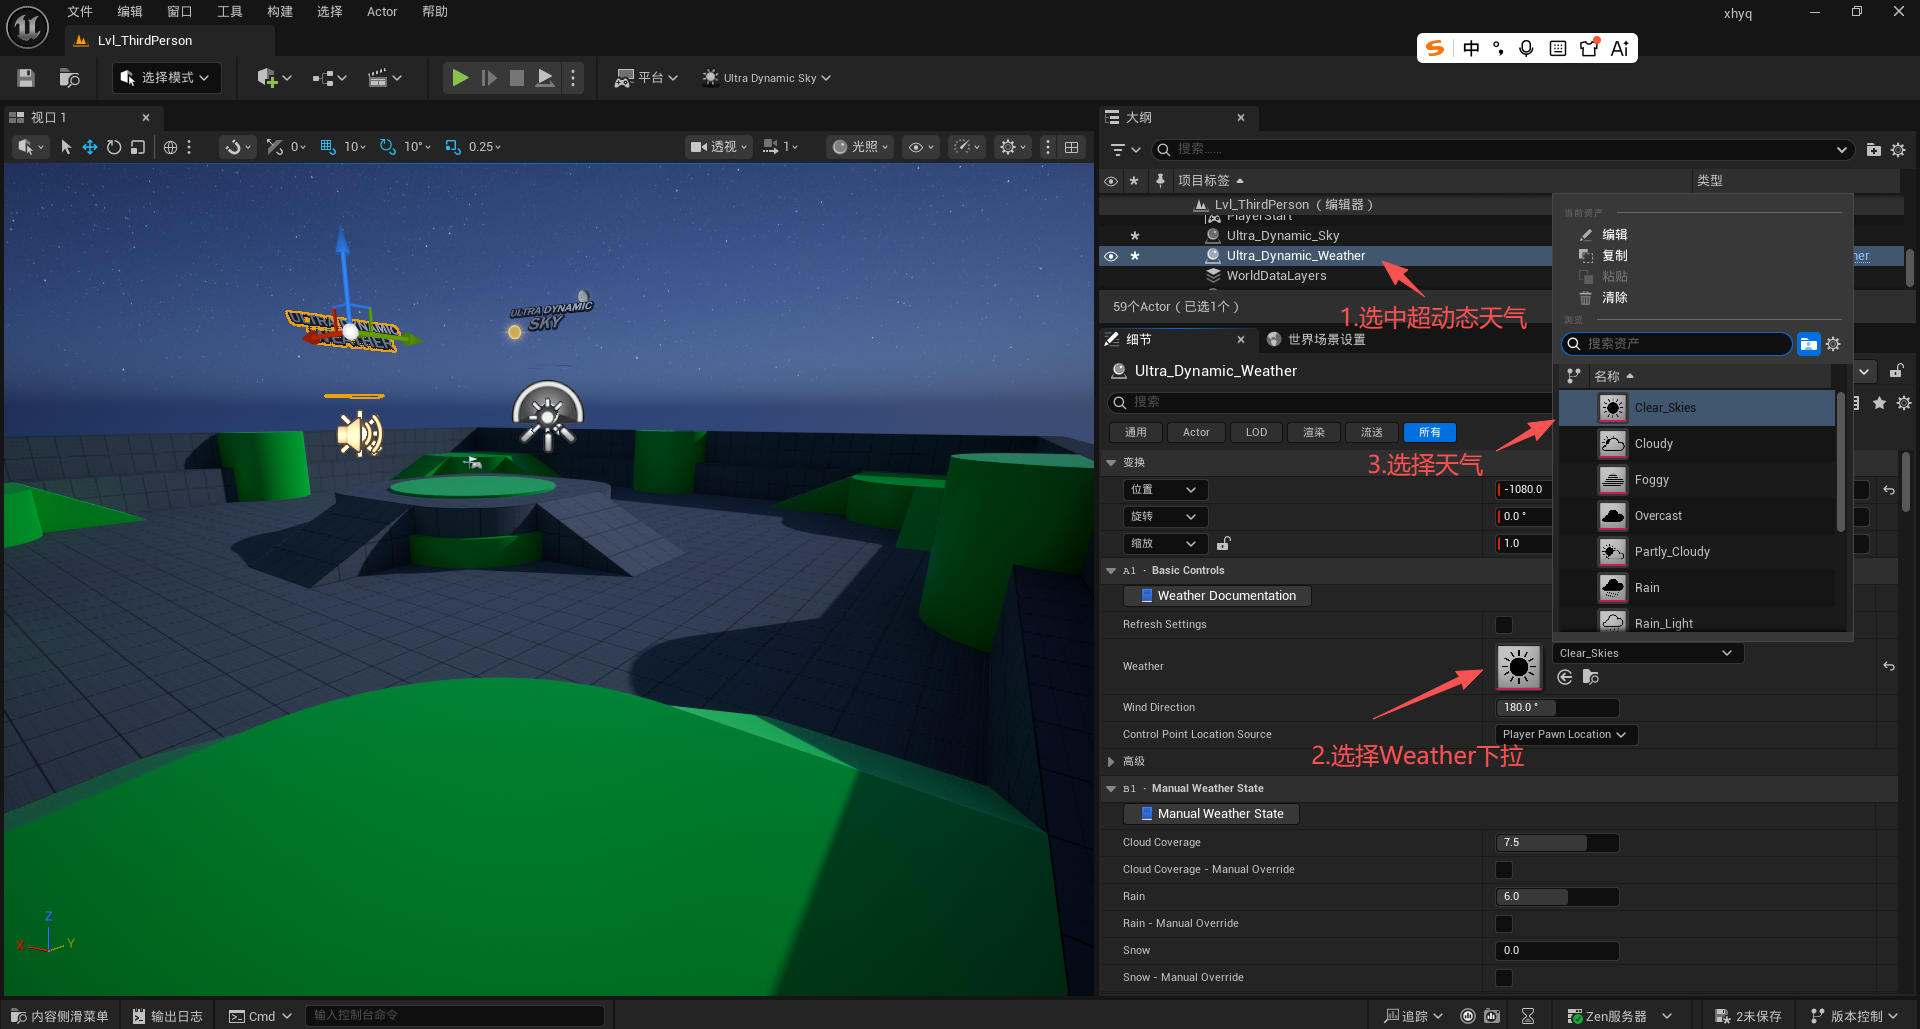The height and width of the screenshot is (1029, 1920).
Task: Open viewport layout grid icon
Action: 1072,147
